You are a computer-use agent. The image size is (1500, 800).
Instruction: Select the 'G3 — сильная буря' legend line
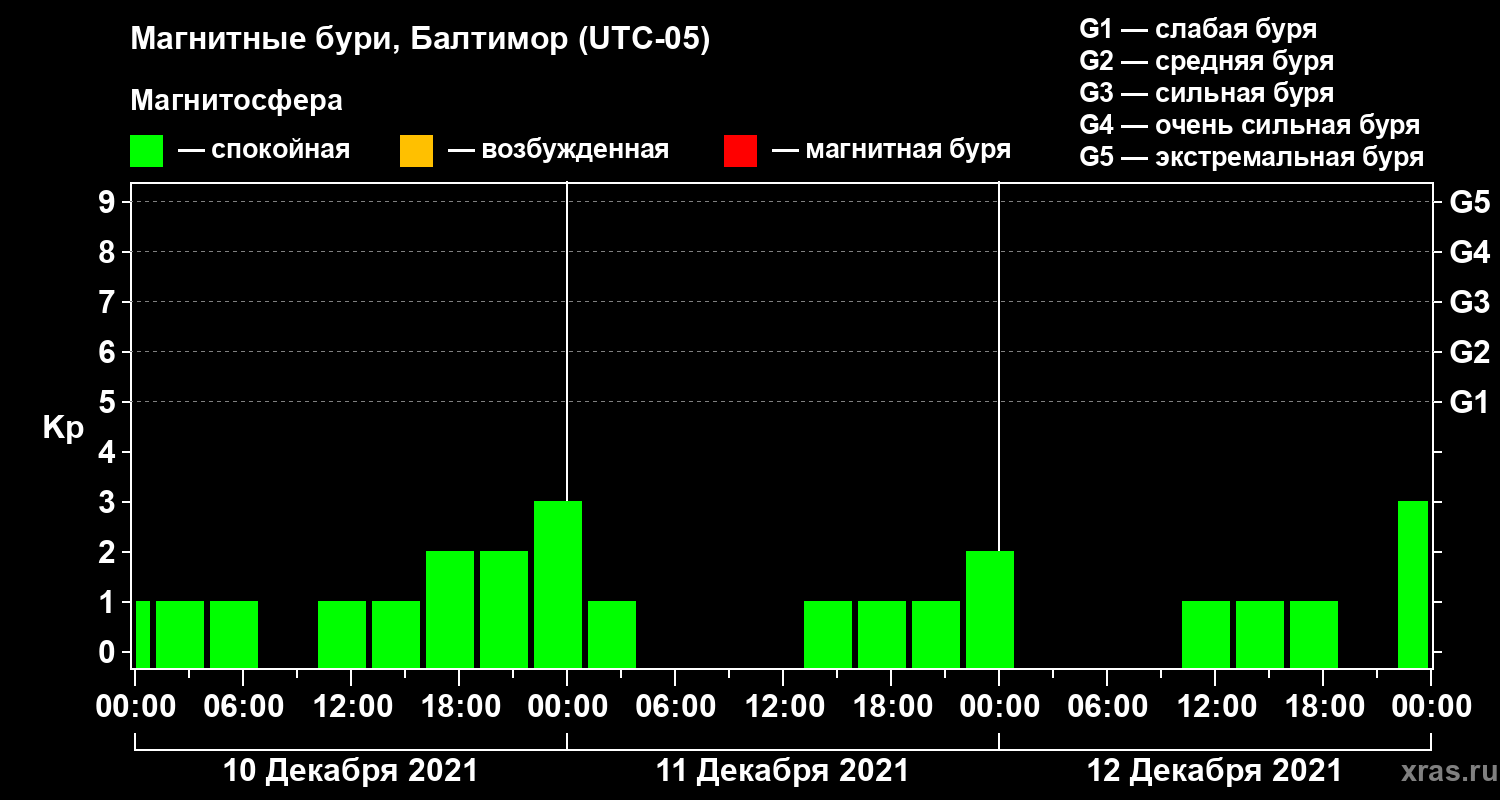[1206, 93]
